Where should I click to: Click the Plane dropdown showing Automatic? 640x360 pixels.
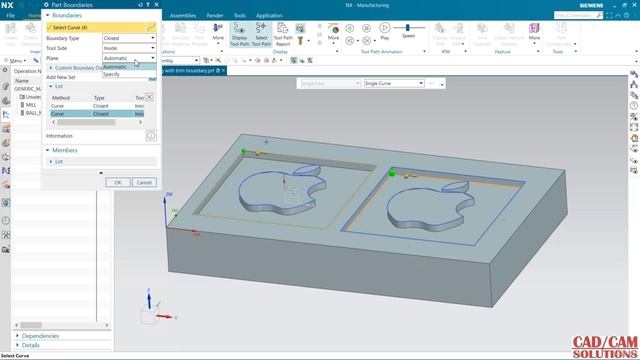point(129,58)
